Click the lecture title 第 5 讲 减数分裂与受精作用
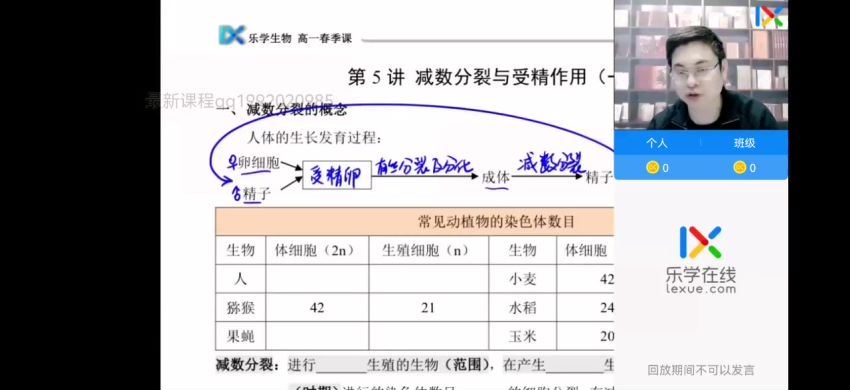The image size is (850, 390). 480,78
